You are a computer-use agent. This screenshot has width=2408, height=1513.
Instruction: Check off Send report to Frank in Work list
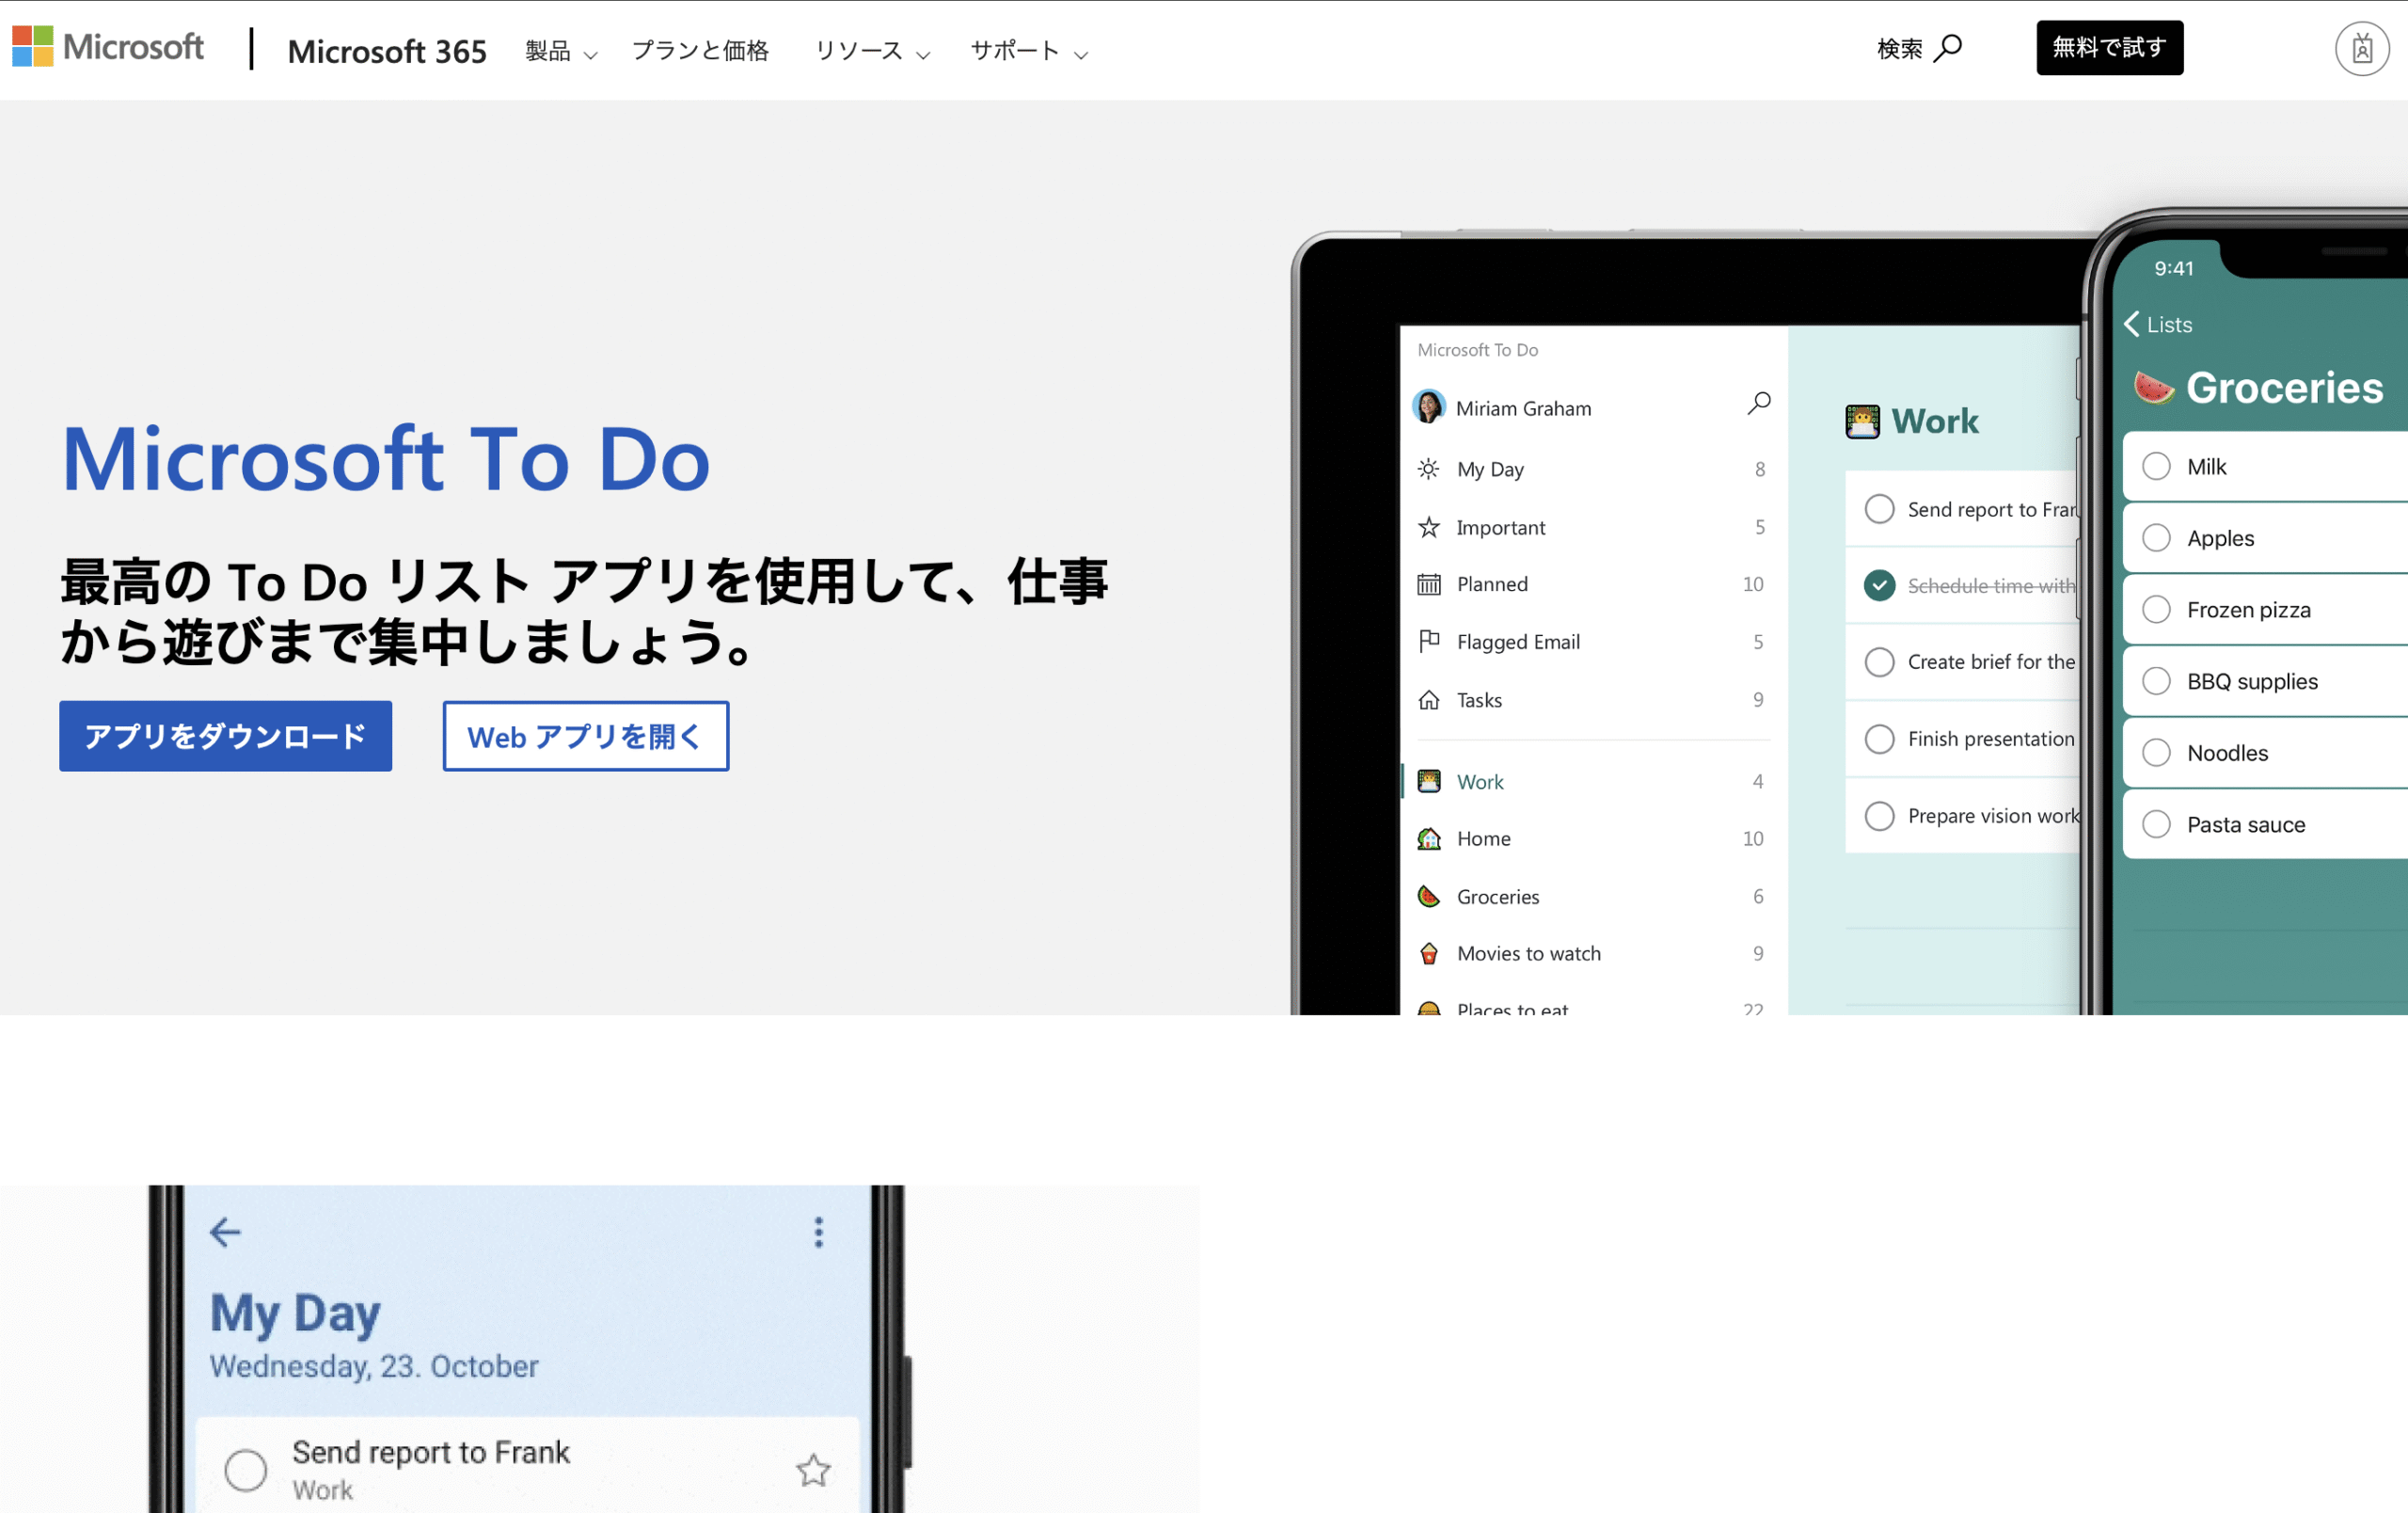point(1879,509)
